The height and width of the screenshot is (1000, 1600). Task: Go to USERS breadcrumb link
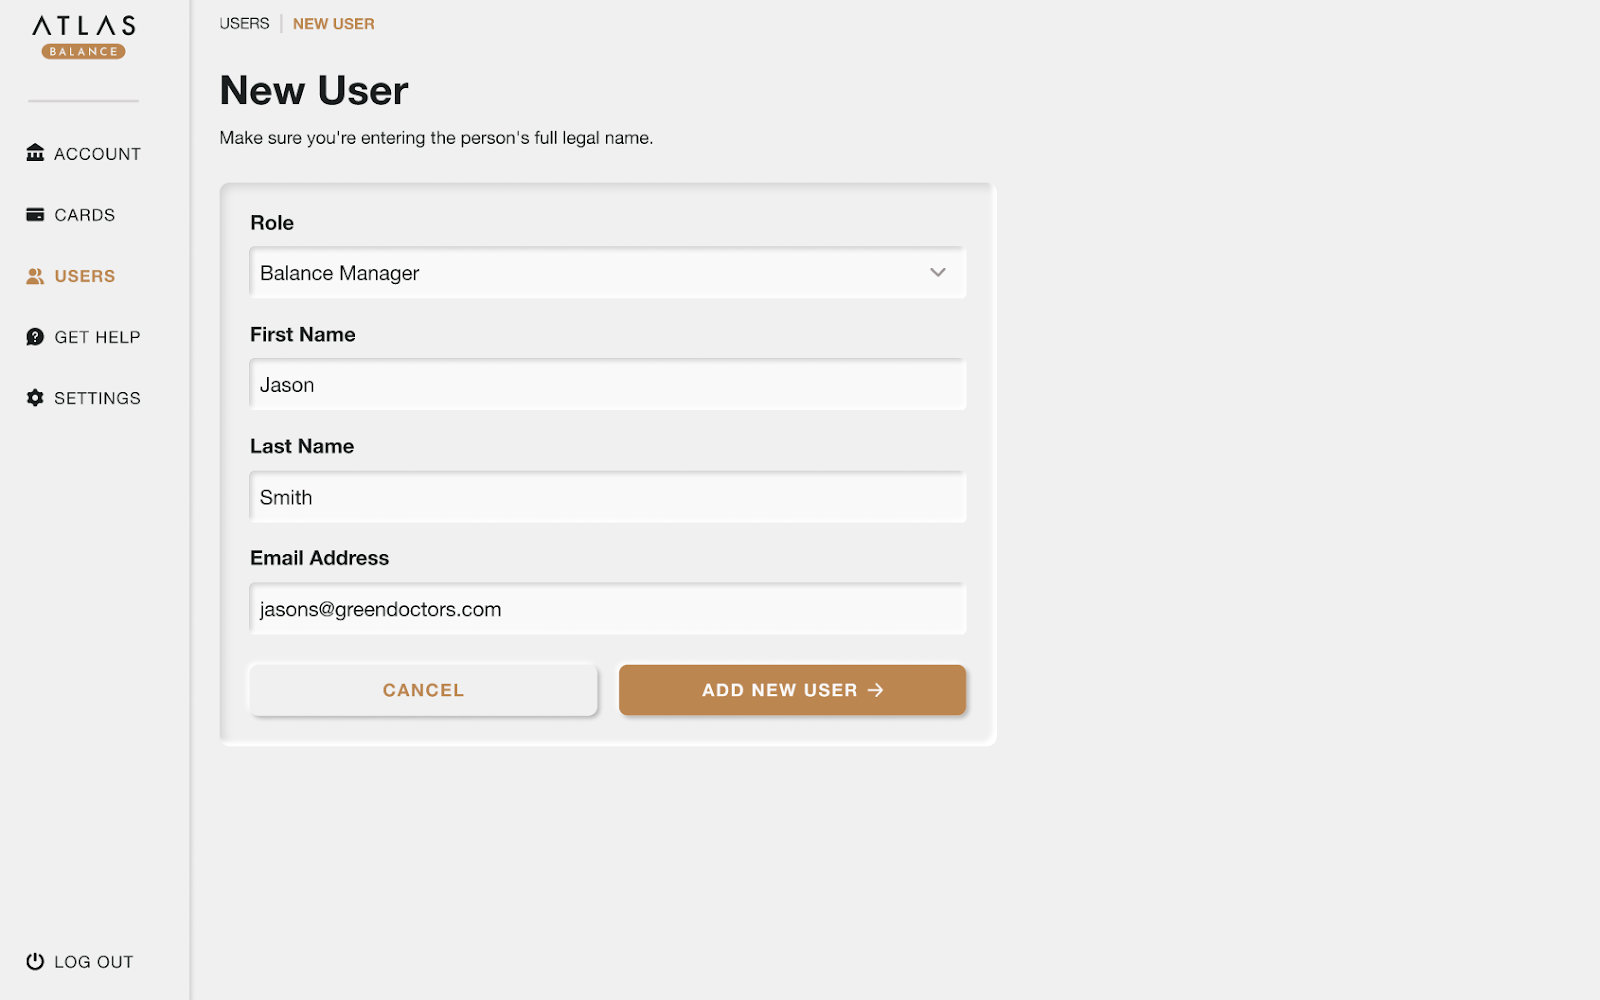[243, 23]
